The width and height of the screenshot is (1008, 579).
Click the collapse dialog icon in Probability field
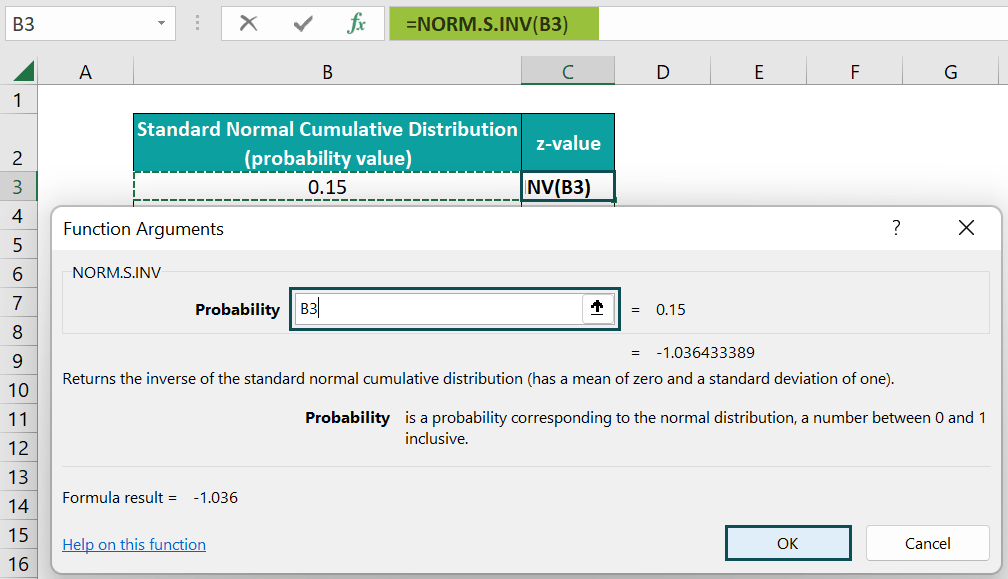(597, 308)
